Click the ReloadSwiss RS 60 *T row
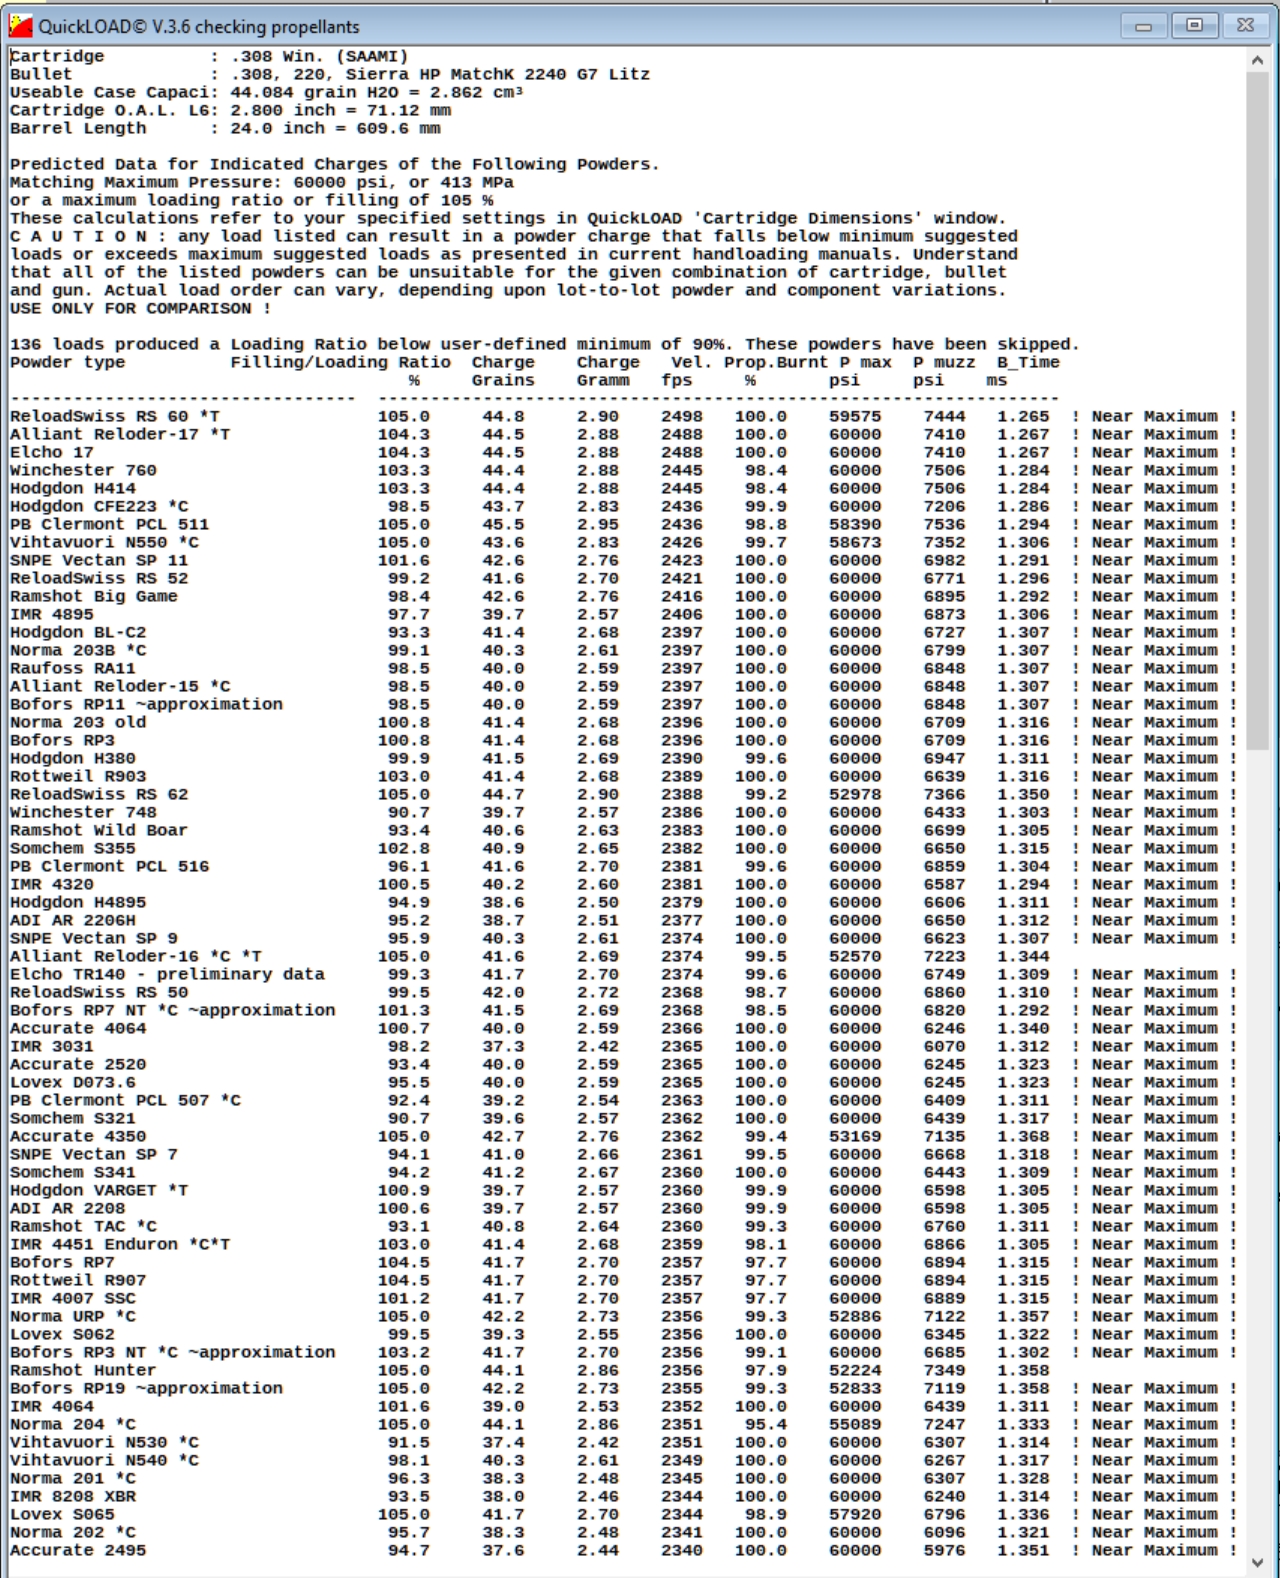1280x1578 pixels. point(623,417)
